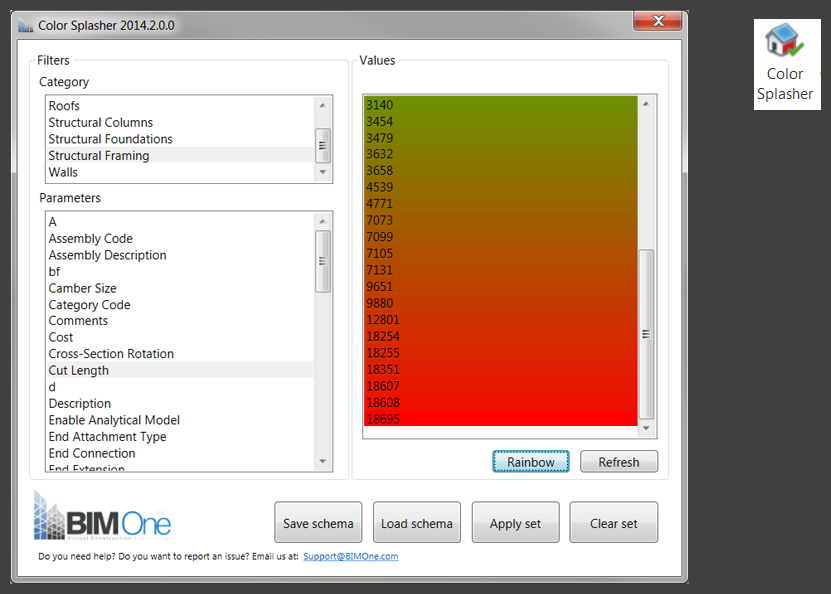
Task: Click the 18695 red value swatch
Action: pyautogui.click(x=500, y=419)
